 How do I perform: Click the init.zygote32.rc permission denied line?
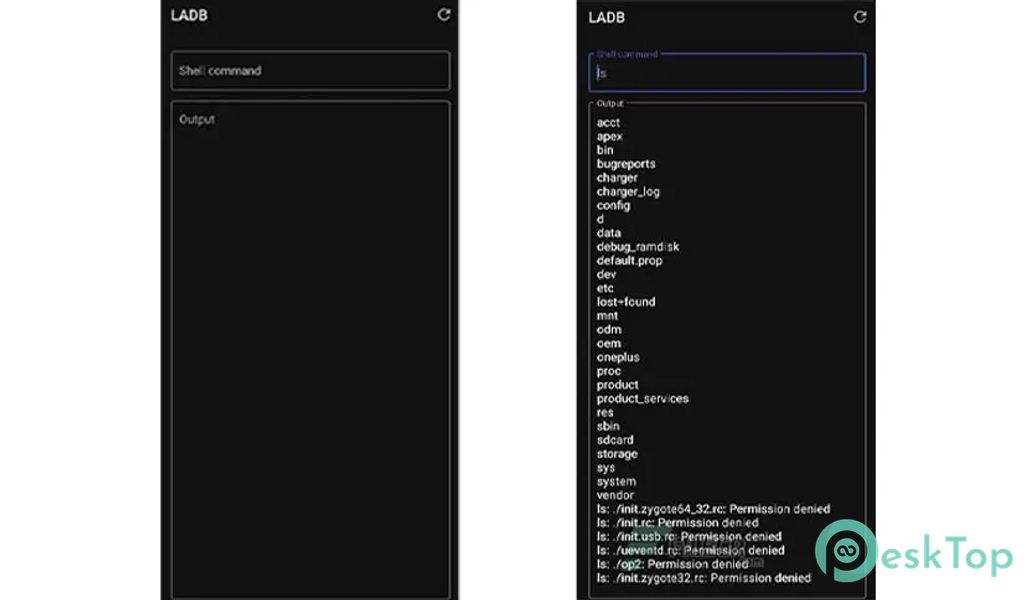(x=704, y=578)
